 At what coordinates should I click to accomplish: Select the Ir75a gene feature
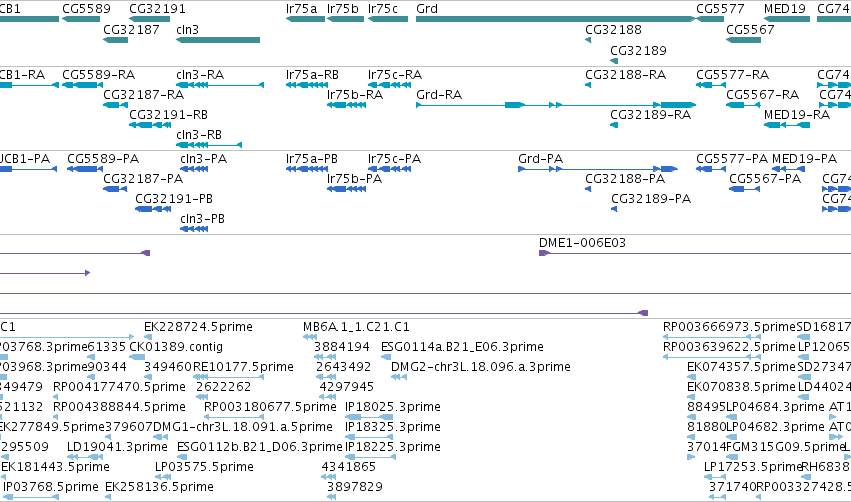click(305, 19)
